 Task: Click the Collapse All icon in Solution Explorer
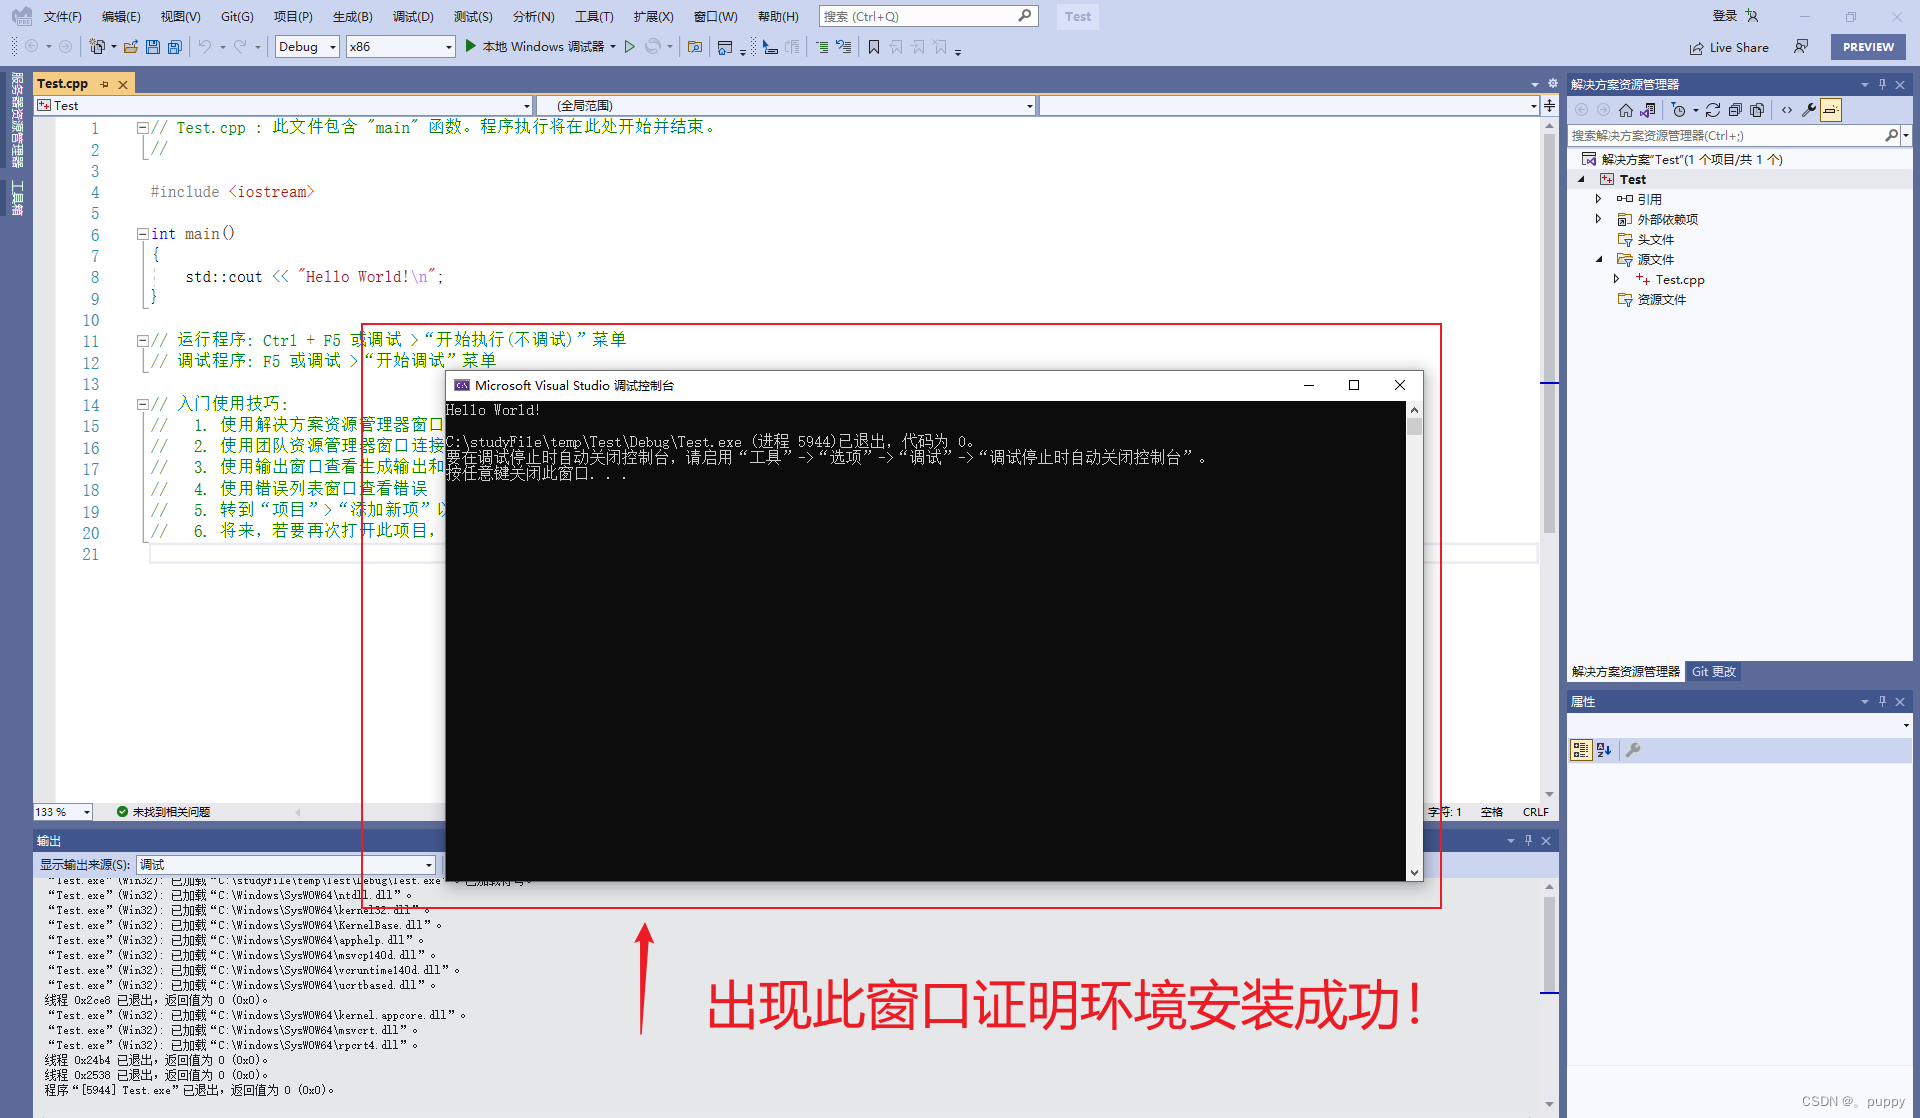pos(1736,110)
